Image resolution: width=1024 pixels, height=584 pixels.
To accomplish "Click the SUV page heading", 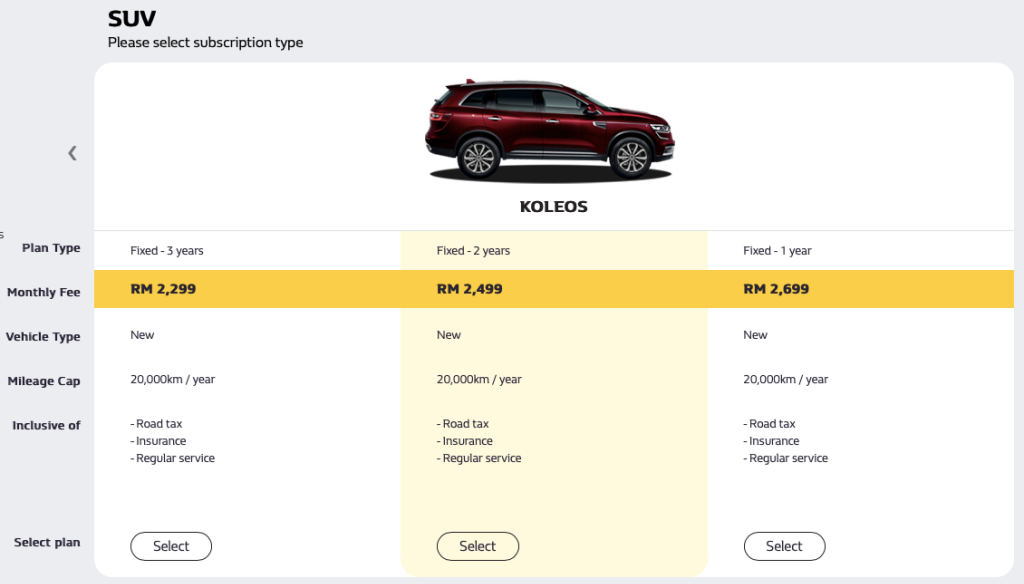I will [132, 18].
